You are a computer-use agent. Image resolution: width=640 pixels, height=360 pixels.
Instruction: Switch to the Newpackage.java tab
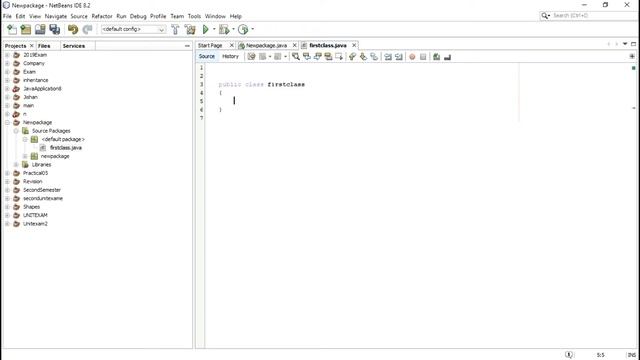266,45
